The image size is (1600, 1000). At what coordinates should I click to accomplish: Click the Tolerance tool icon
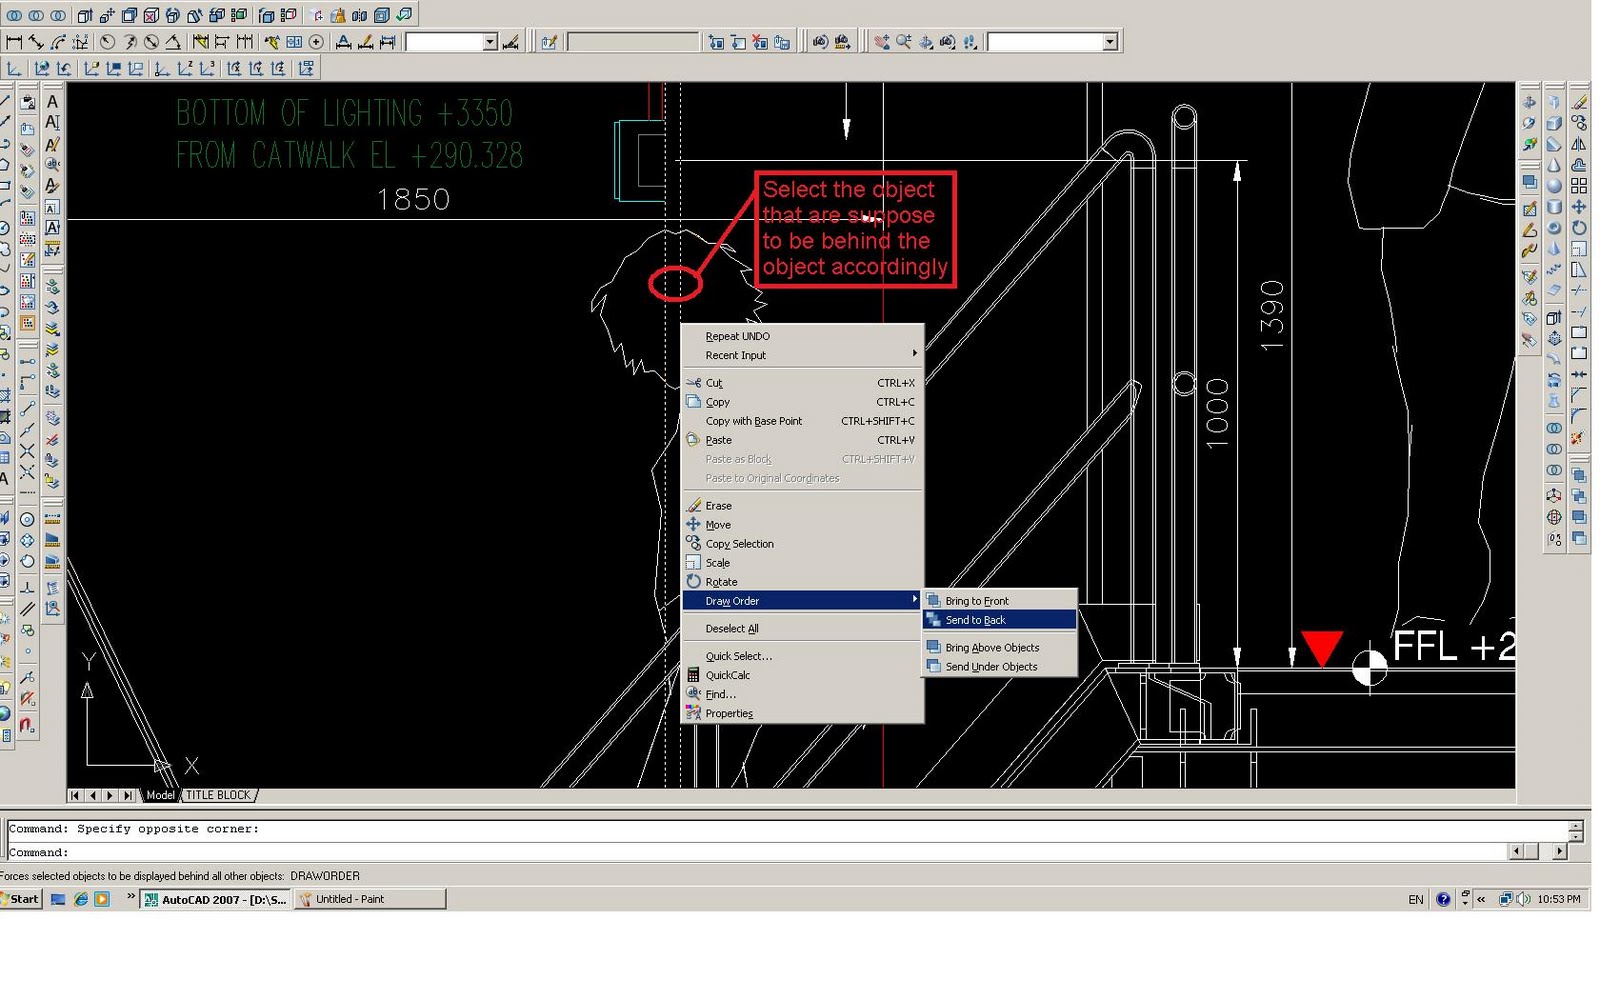point(294,42)
